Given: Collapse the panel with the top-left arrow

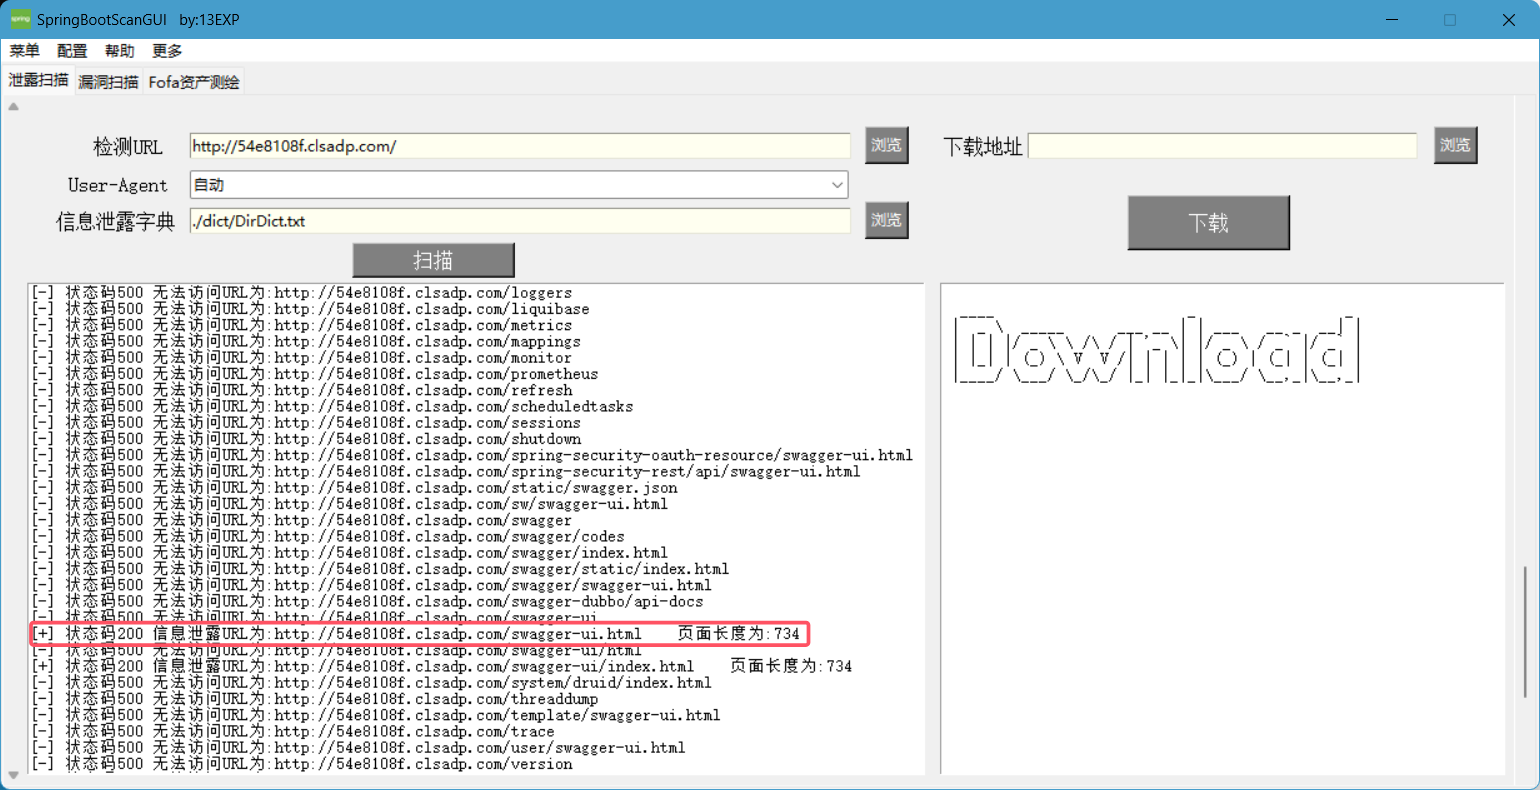Looking at the screenshot, I should tap(14, 106).
